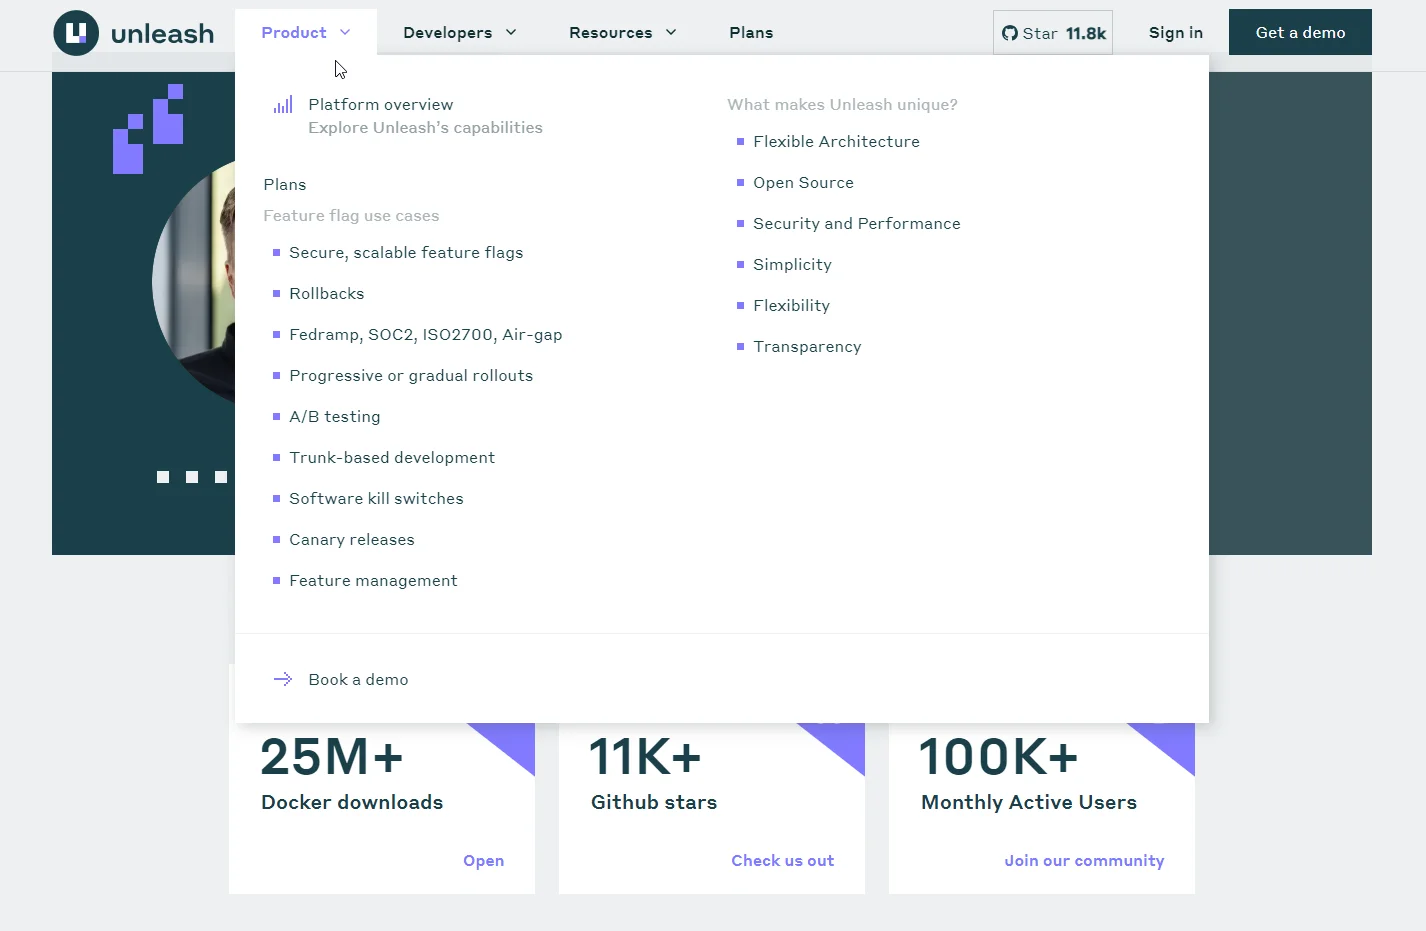Click the Star 11.8k GitHub button
Viewport: 1426px width, 931px height.
pos(1053,33)
